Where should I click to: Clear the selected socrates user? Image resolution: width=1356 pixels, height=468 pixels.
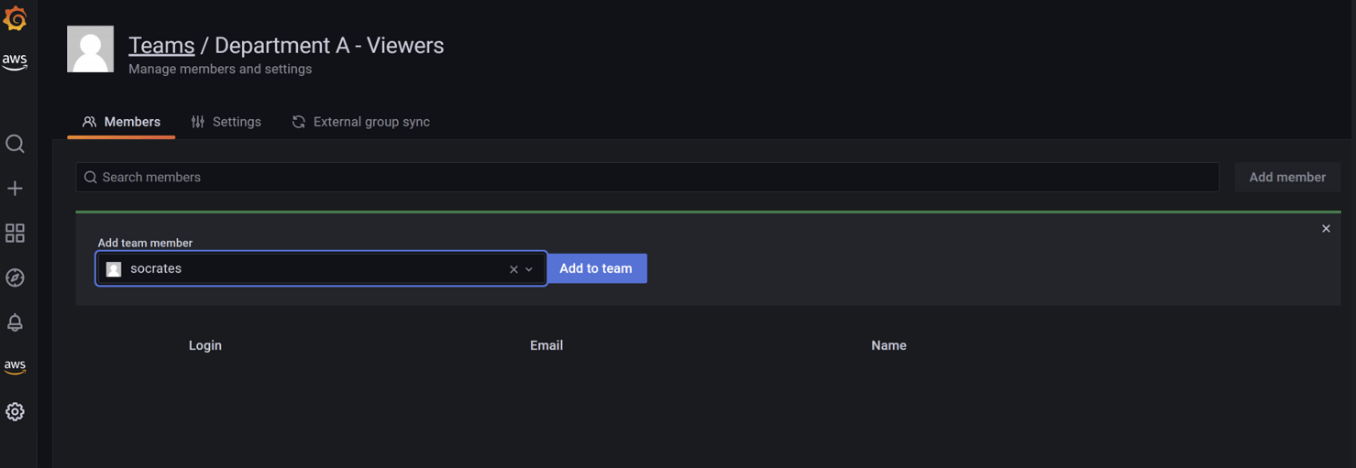pos(514,269)
